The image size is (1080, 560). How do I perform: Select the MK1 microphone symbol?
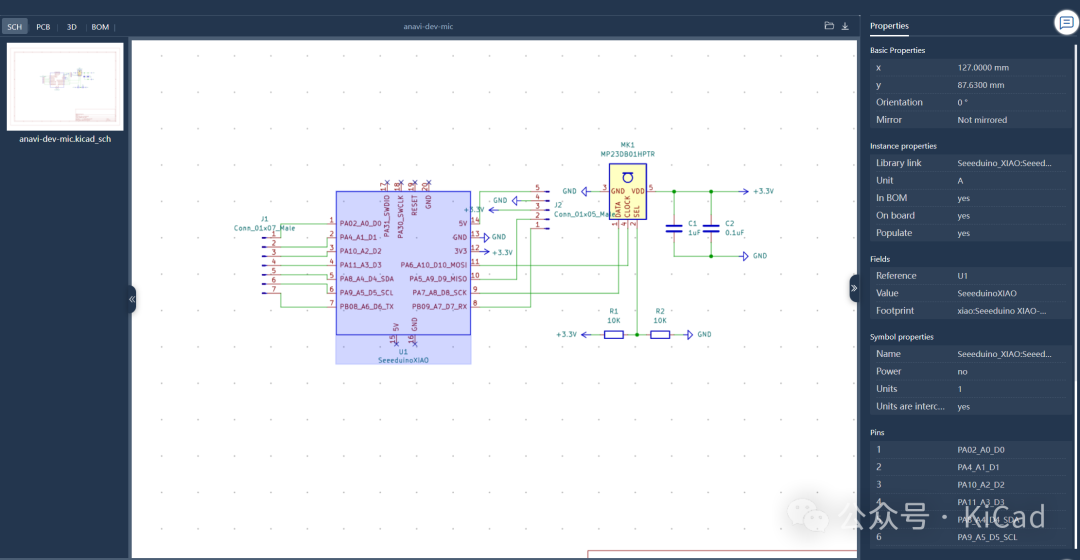[x=627, y=191]
